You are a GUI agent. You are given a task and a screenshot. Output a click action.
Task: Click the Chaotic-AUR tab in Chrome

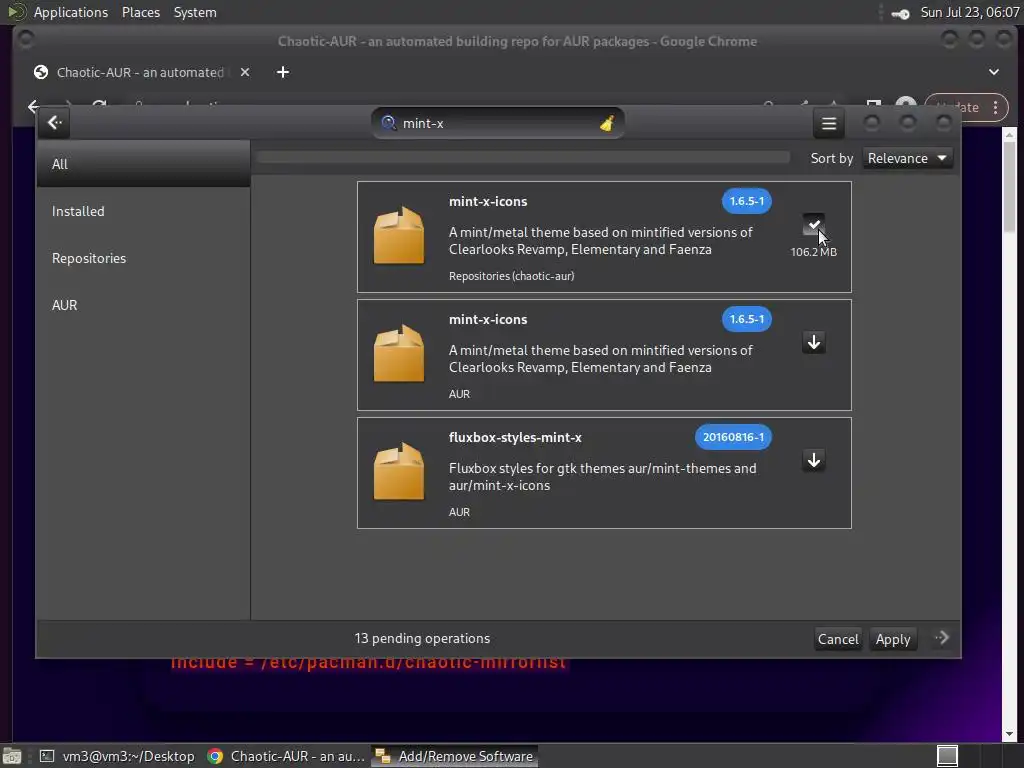(x=142, y=72)
